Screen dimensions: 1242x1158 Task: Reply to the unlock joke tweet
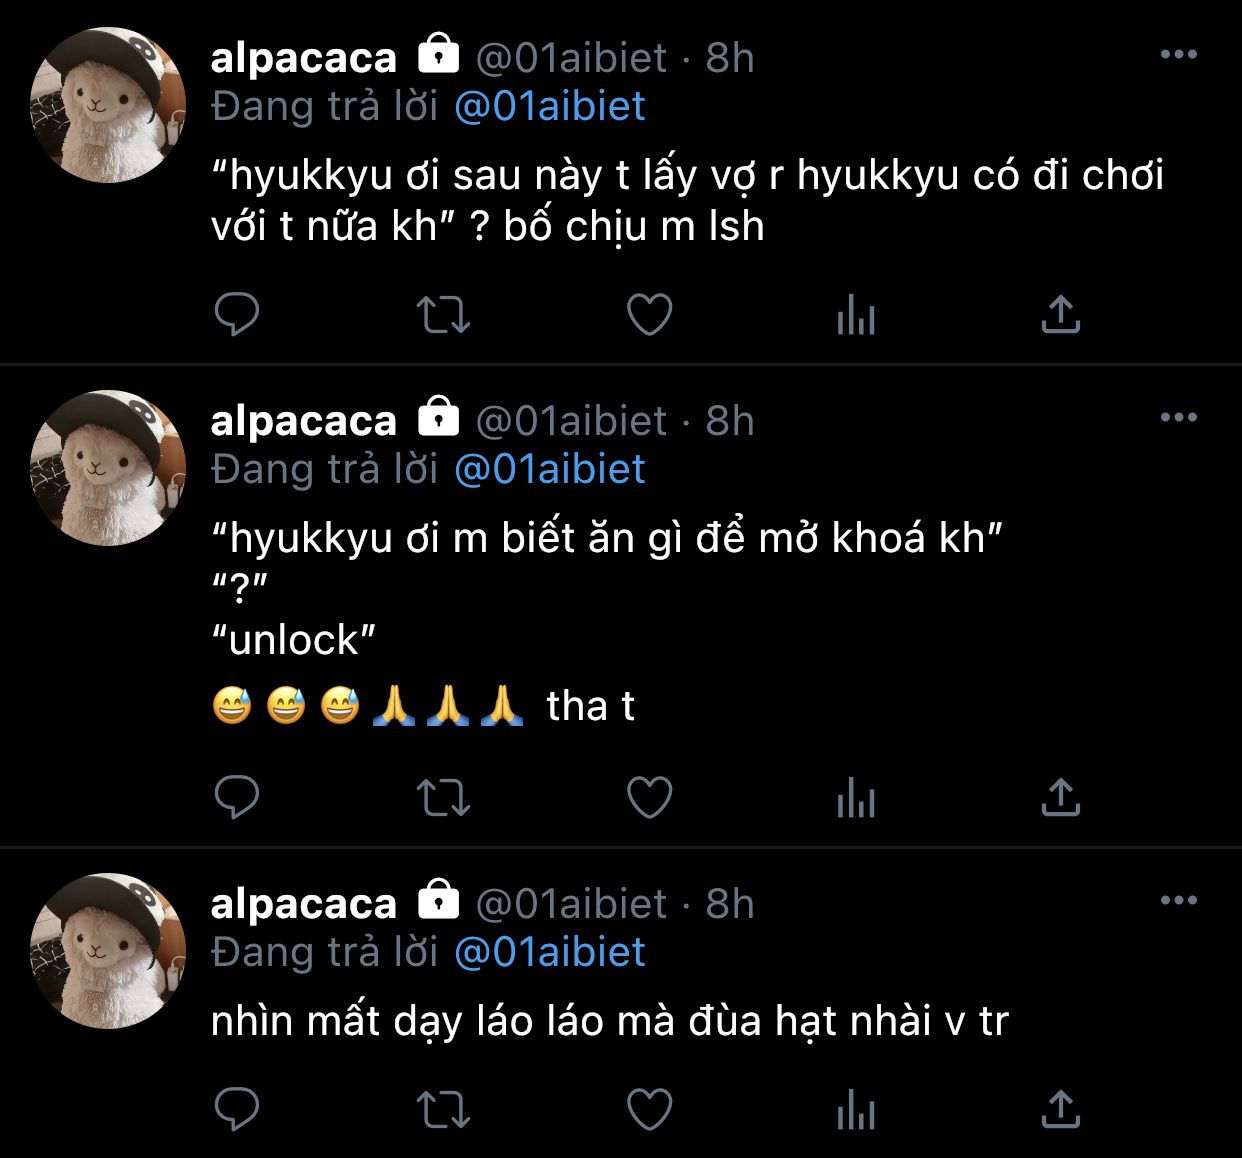click(237, 798)
